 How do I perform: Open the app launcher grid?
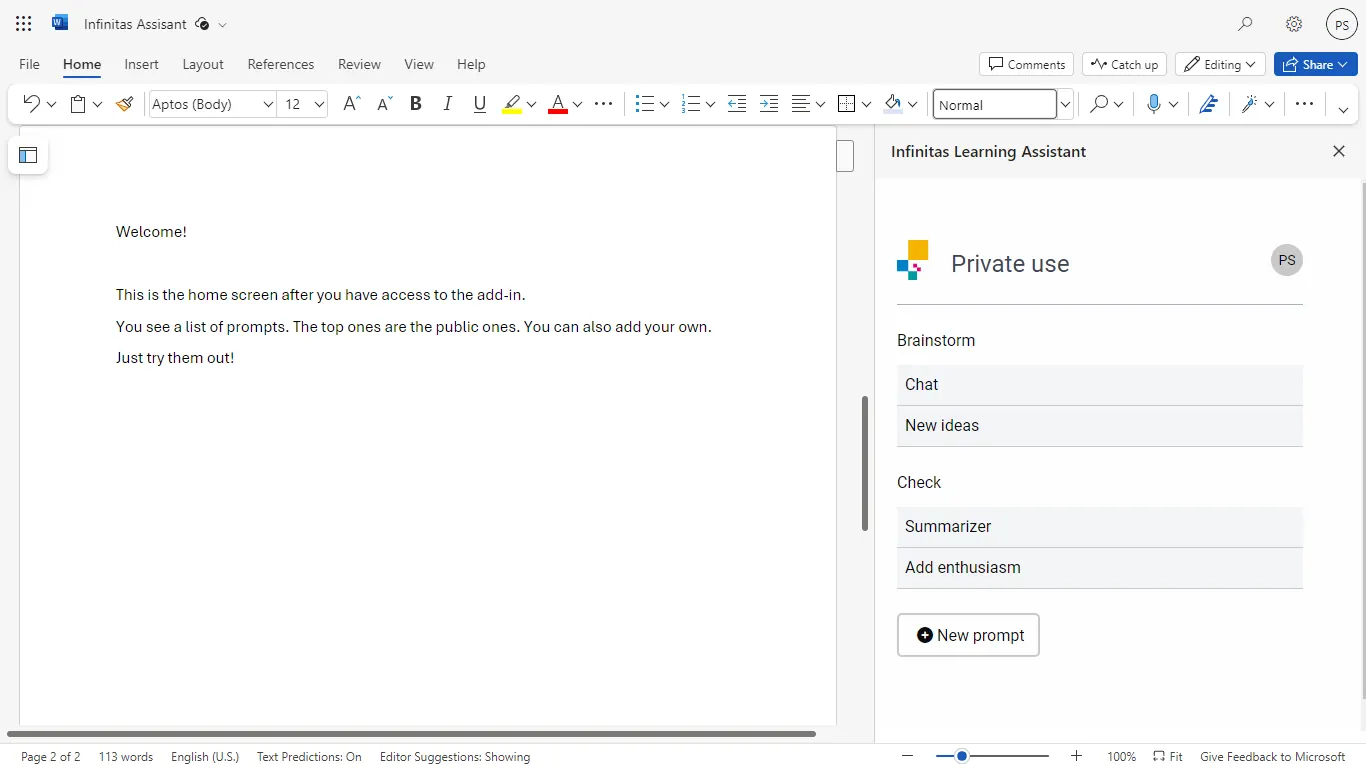pyautogui.click(x=24, y=24)
